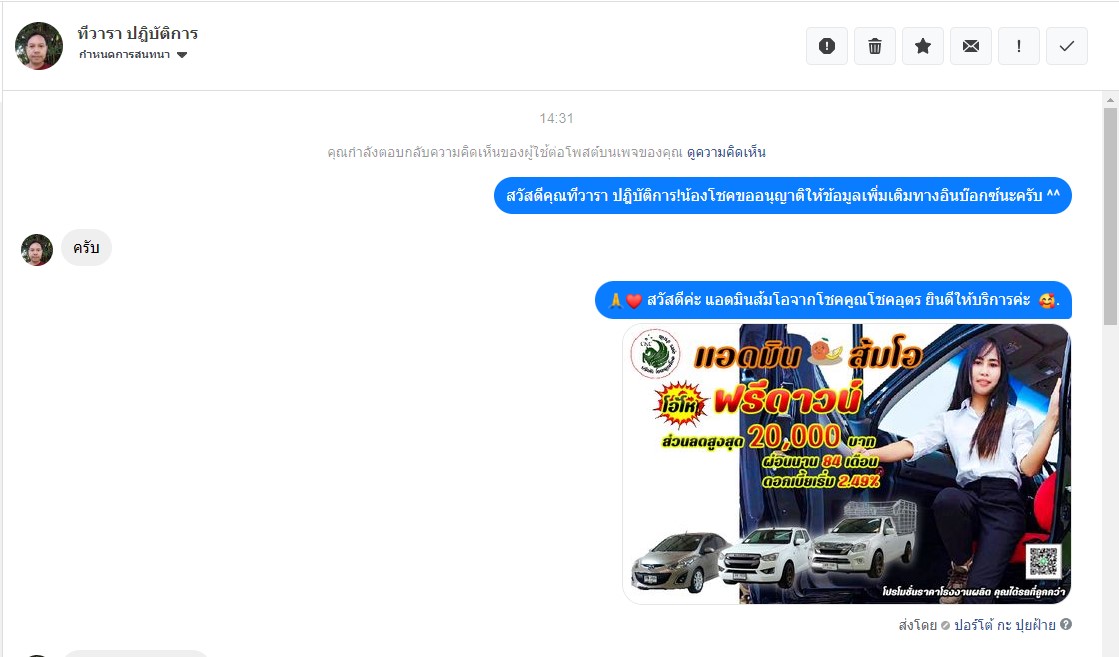Screen dimensions: 1119x657
Task: Click the chat vertical scrollbar thumb
Action: point(1110,217)
